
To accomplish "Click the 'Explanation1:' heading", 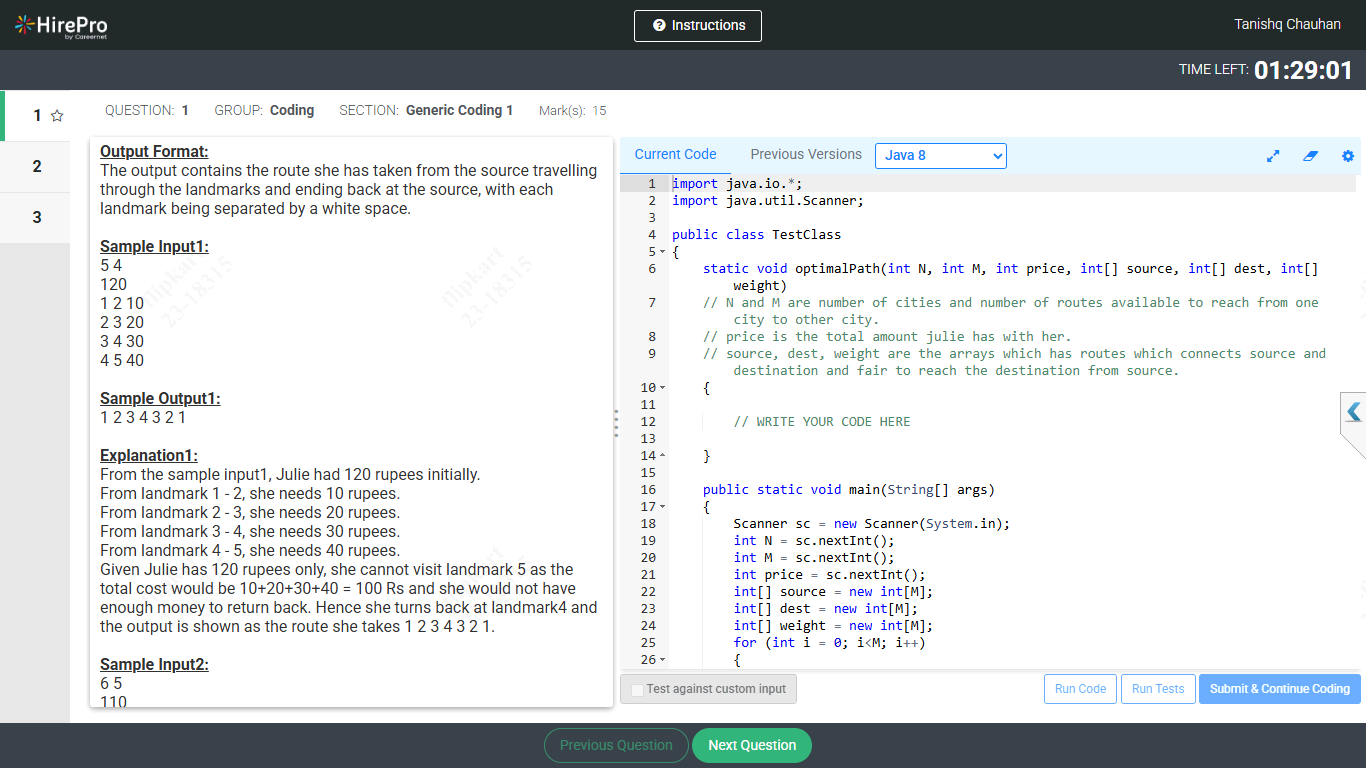I will click(x=149, y=456).
